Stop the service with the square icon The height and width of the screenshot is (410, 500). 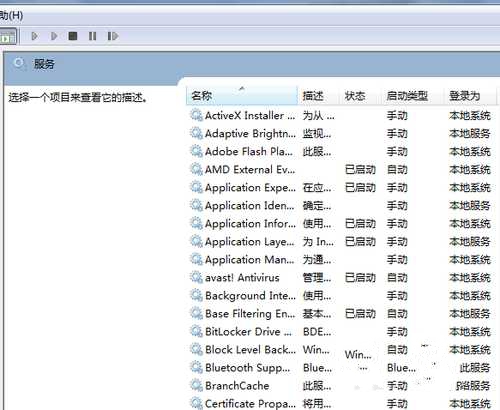73,36
